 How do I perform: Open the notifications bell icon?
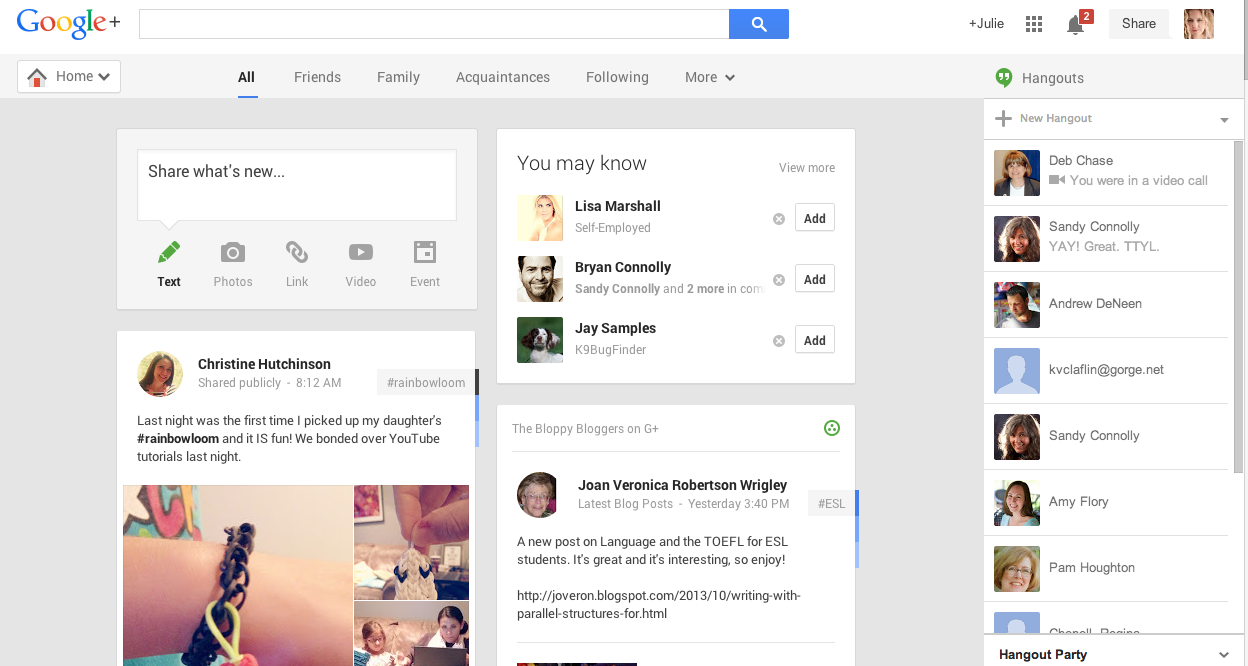point(1076,25)
